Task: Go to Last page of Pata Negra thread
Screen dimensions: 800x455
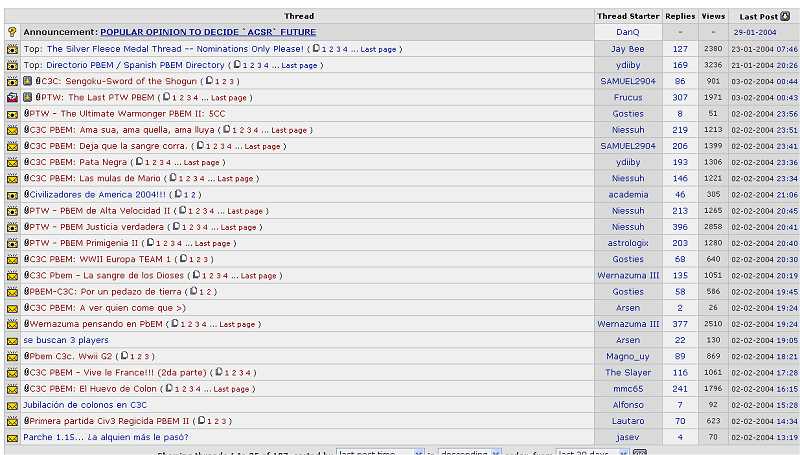Action: click(x=201, y=162)
